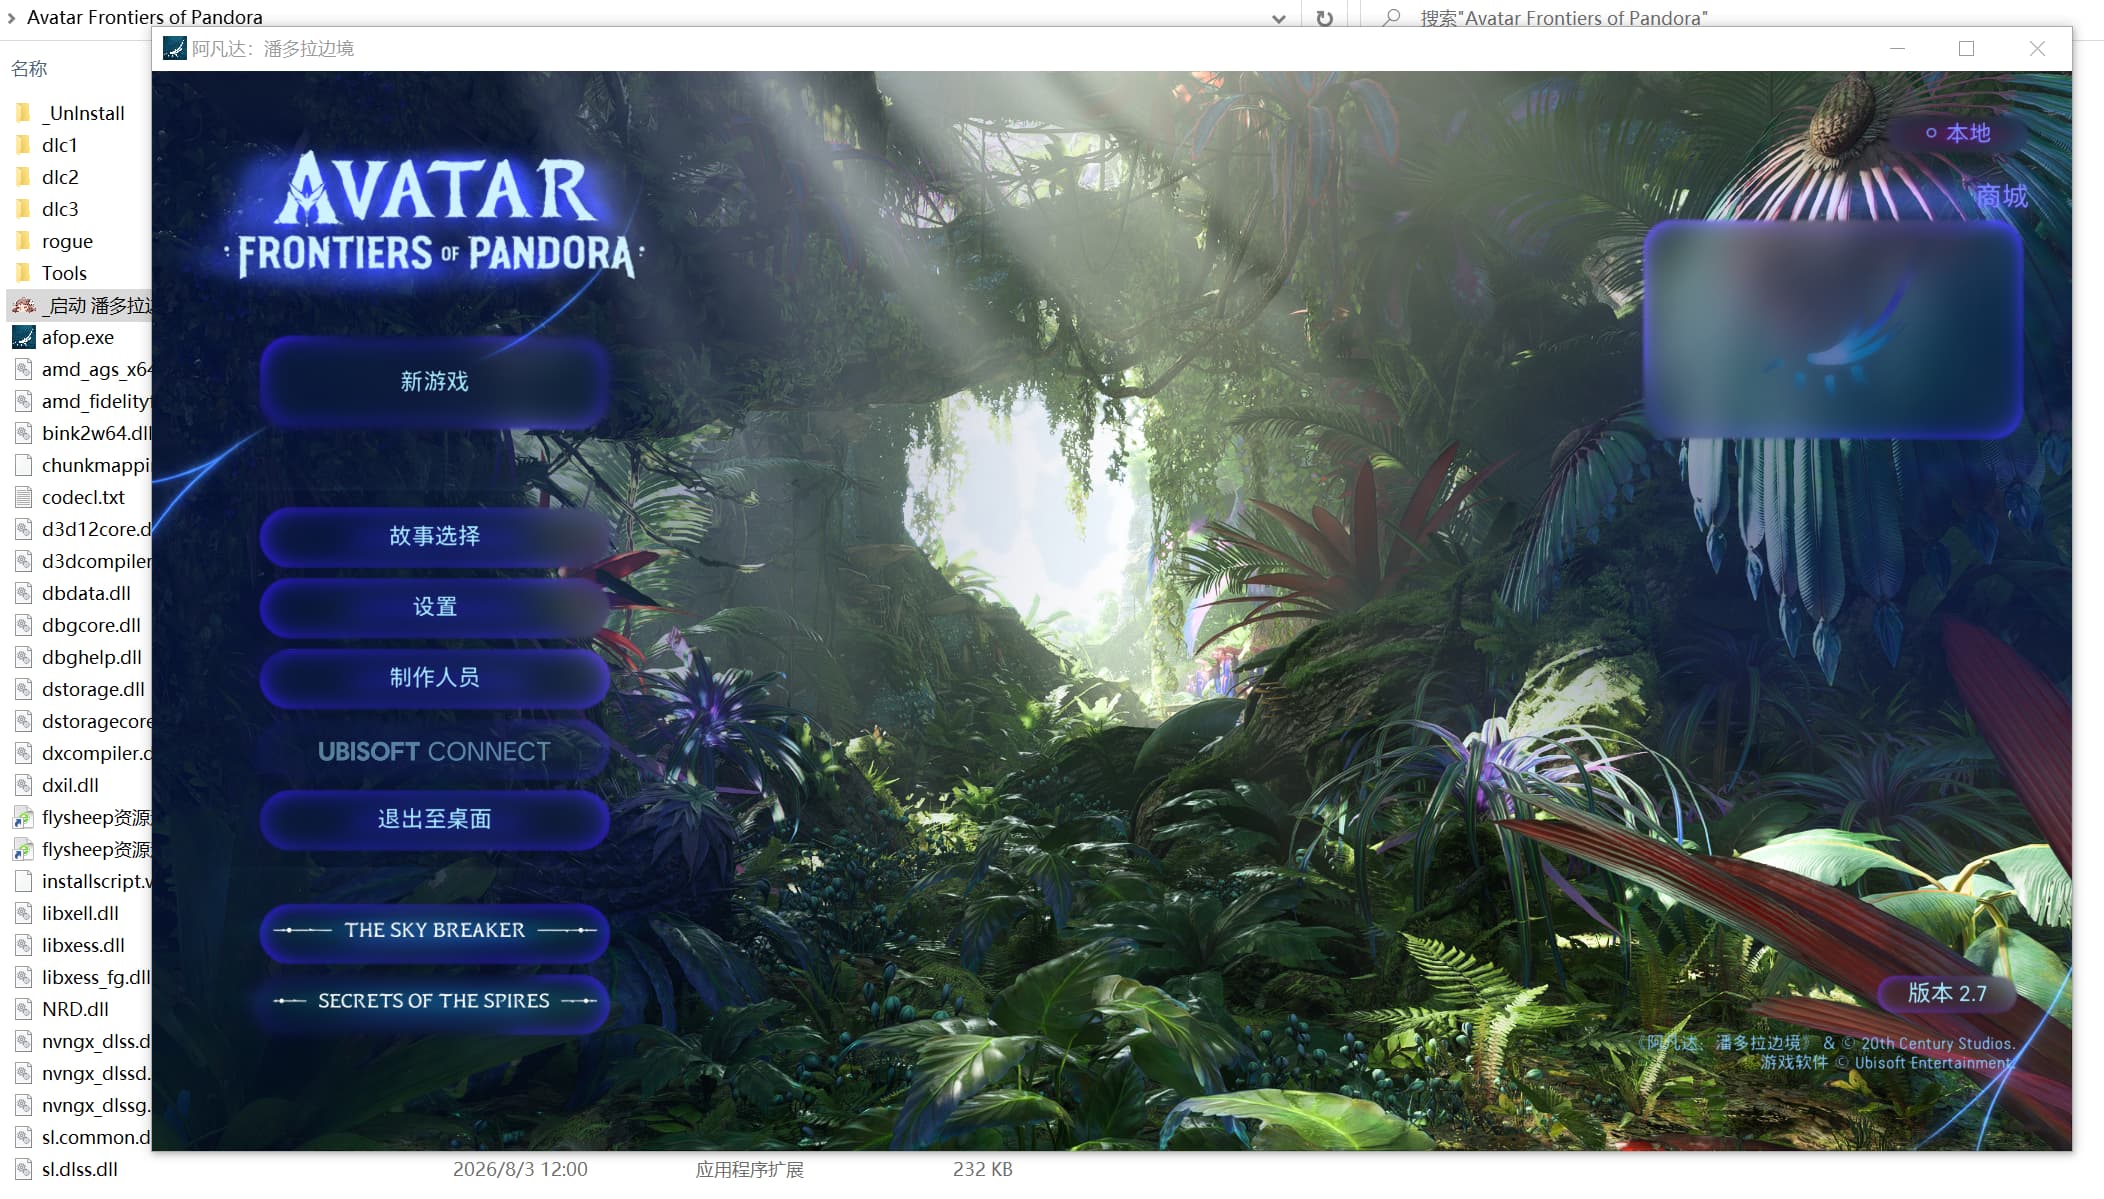View 制作人员 credits
The height and width of the screenshot is (1199, 2104).
(434, 678)
